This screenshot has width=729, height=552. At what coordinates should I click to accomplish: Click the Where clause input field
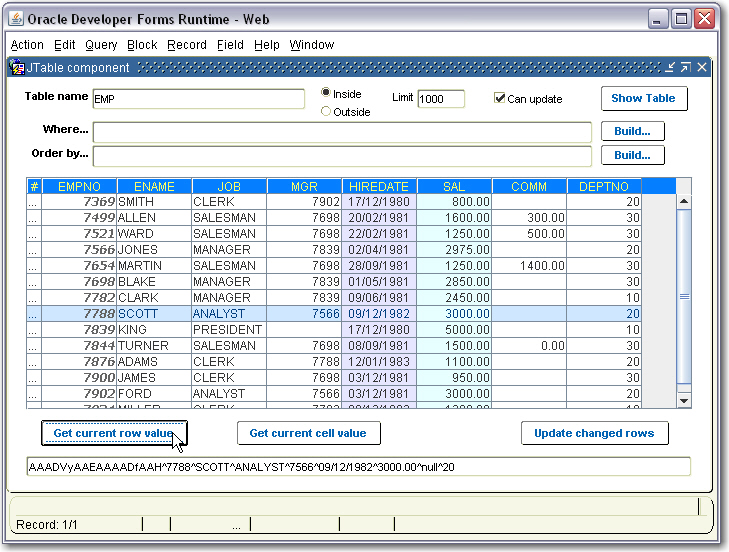pos(342,132)
